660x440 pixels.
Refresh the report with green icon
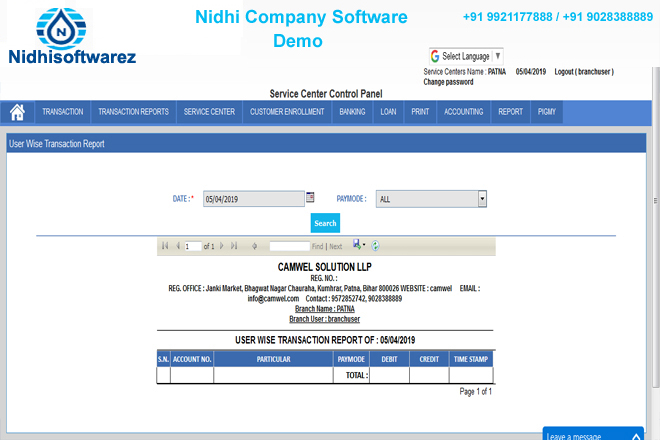pyautogui.click(x=375, y=246)
